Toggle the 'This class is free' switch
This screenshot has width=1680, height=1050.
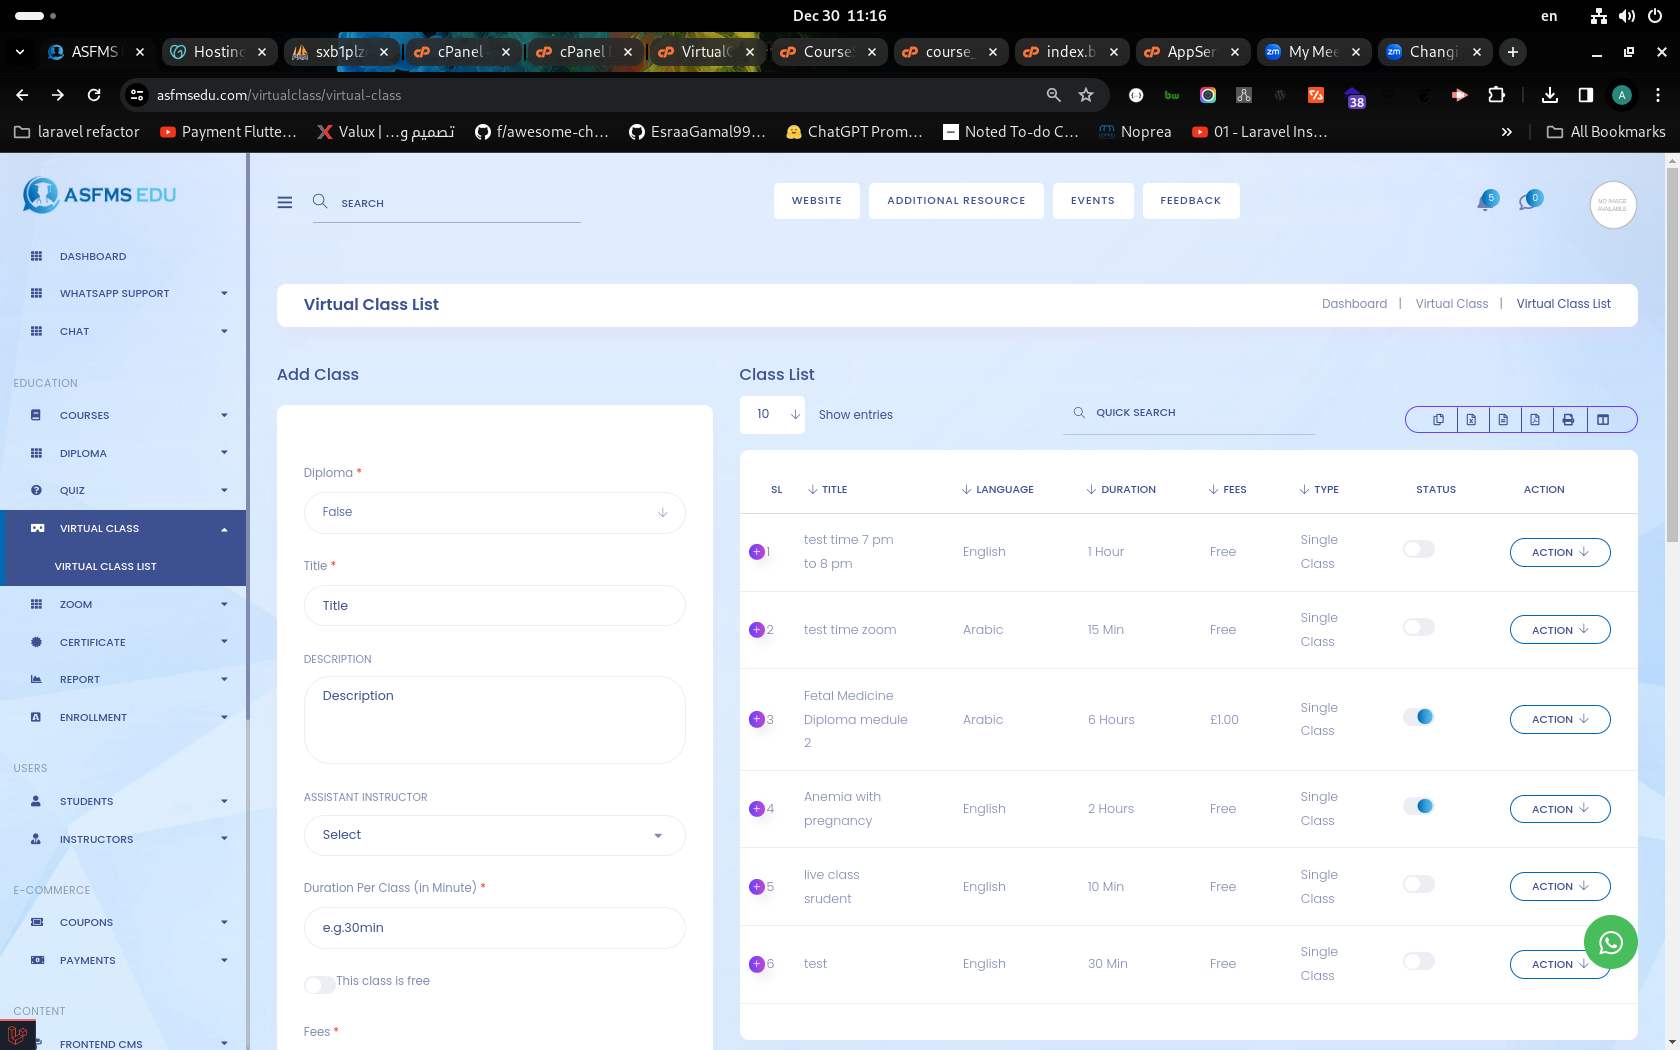click(x=319, y=985)
